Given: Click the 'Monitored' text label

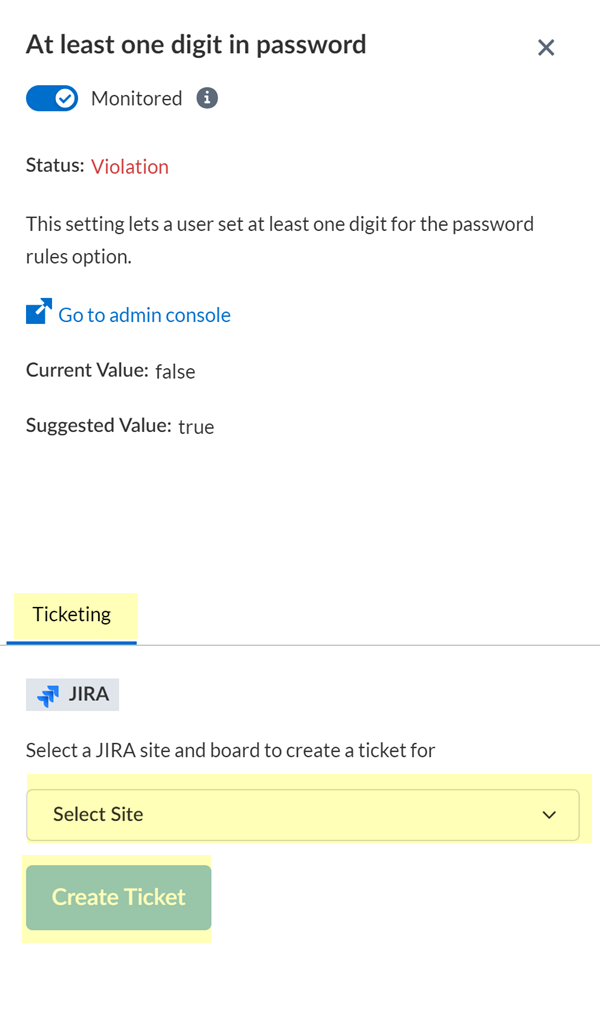Looking at the screenshot, I should pyautogui.click(x=136, y=98).
